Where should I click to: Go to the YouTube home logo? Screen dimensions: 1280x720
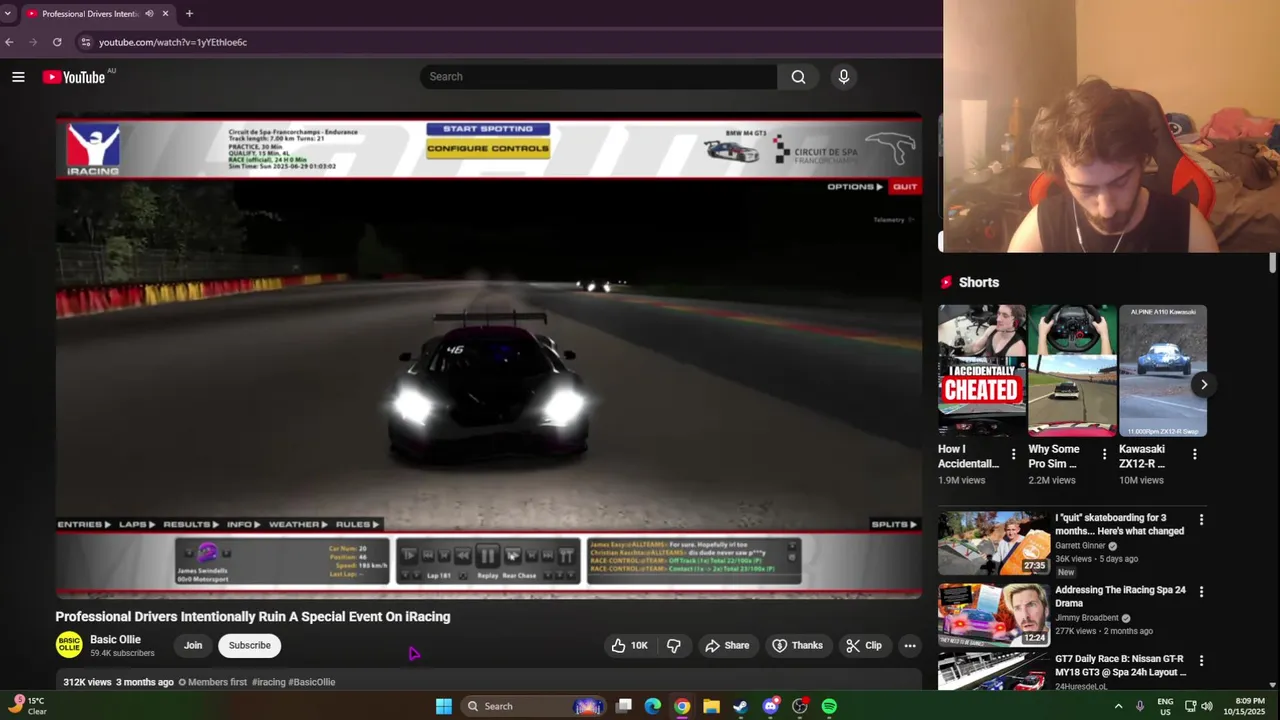click(74, 77)
